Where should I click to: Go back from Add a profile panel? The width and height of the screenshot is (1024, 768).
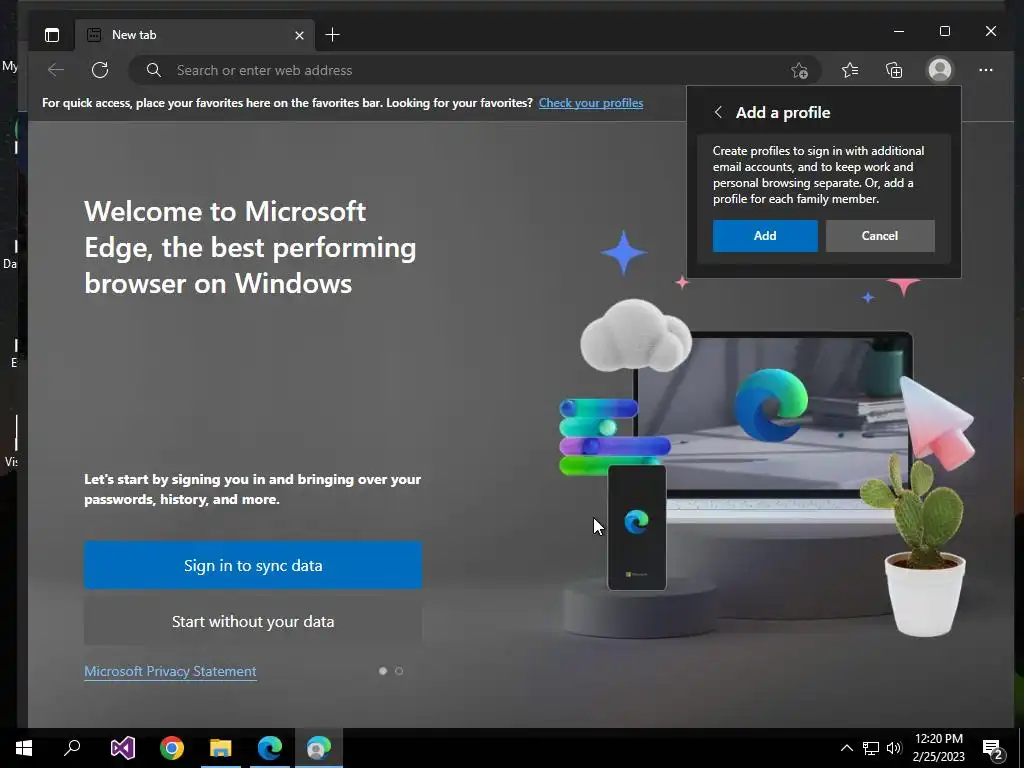coord(718,112)
